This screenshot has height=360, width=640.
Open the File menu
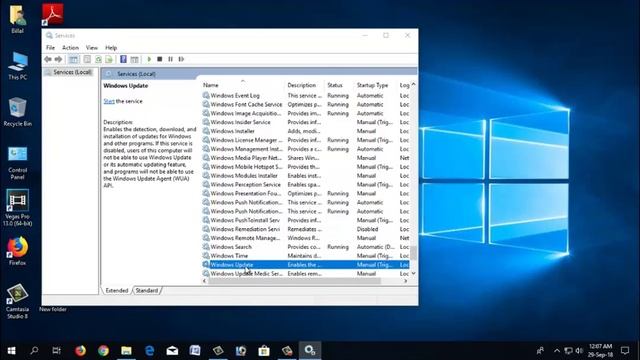[x=50, y=48]
